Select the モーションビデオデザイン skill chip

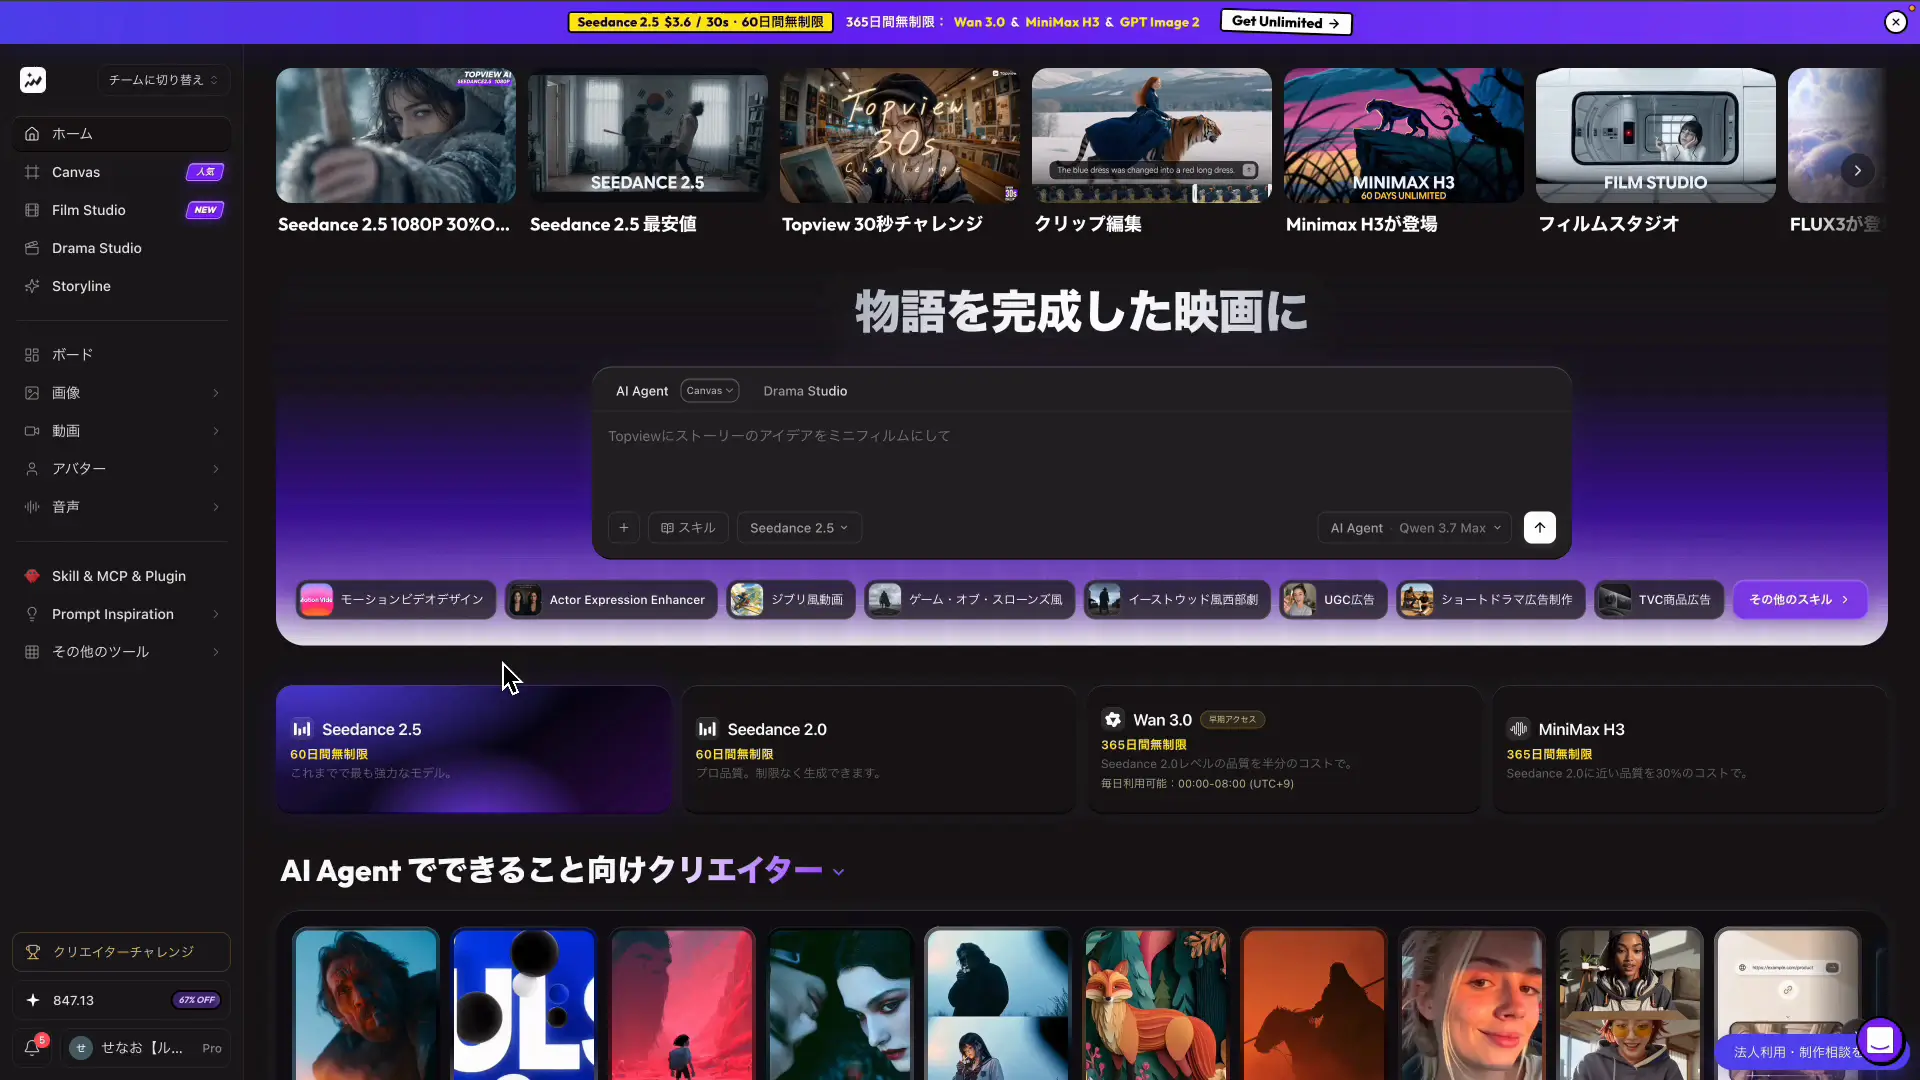[396, 600]
